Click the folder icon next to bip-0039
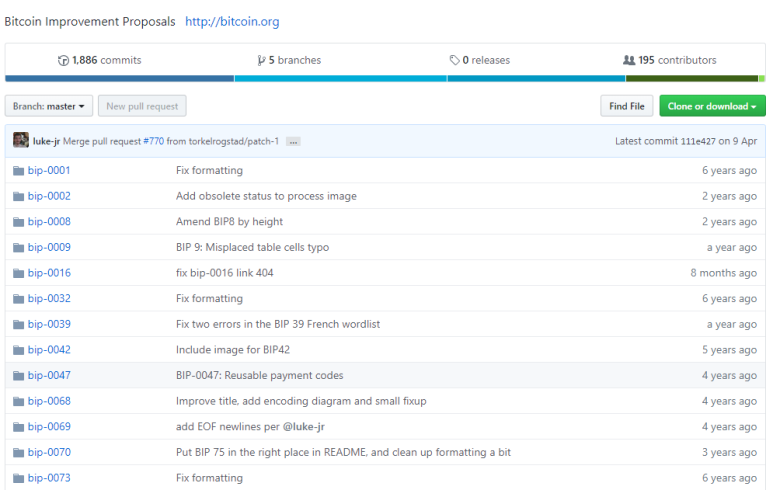773x490 pixels. pyautogui.click(x=19, y=324)
